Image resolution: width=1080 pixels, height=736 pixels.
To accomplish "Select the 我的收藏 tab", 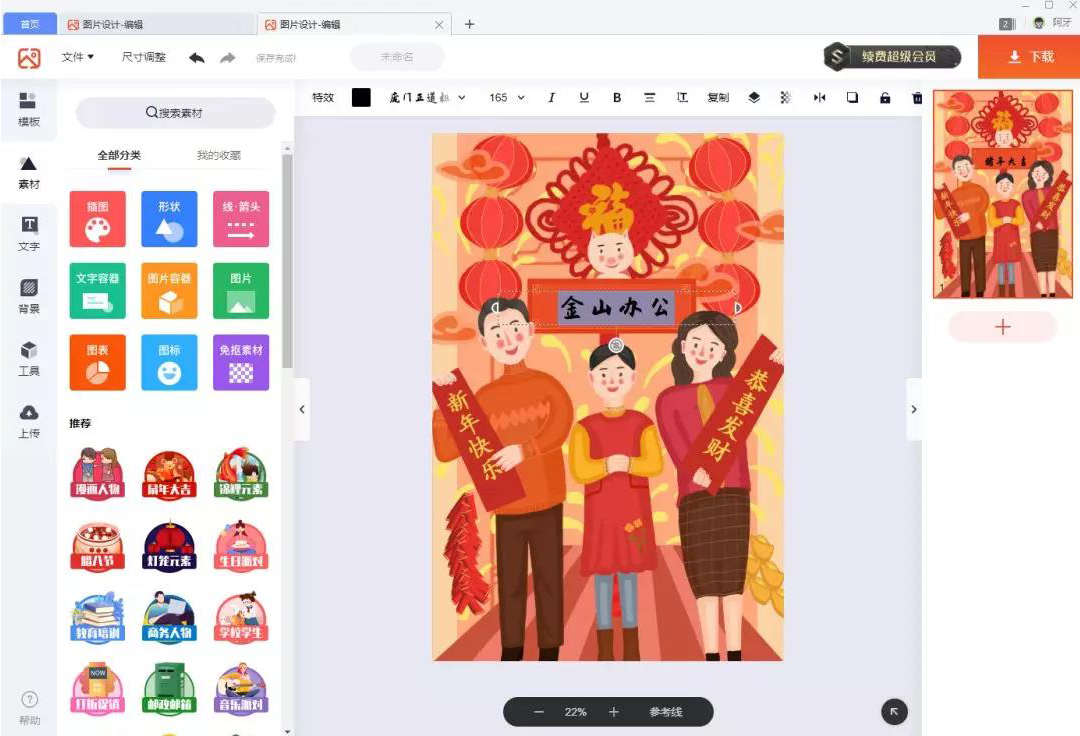I will click(x=218, y=156).
